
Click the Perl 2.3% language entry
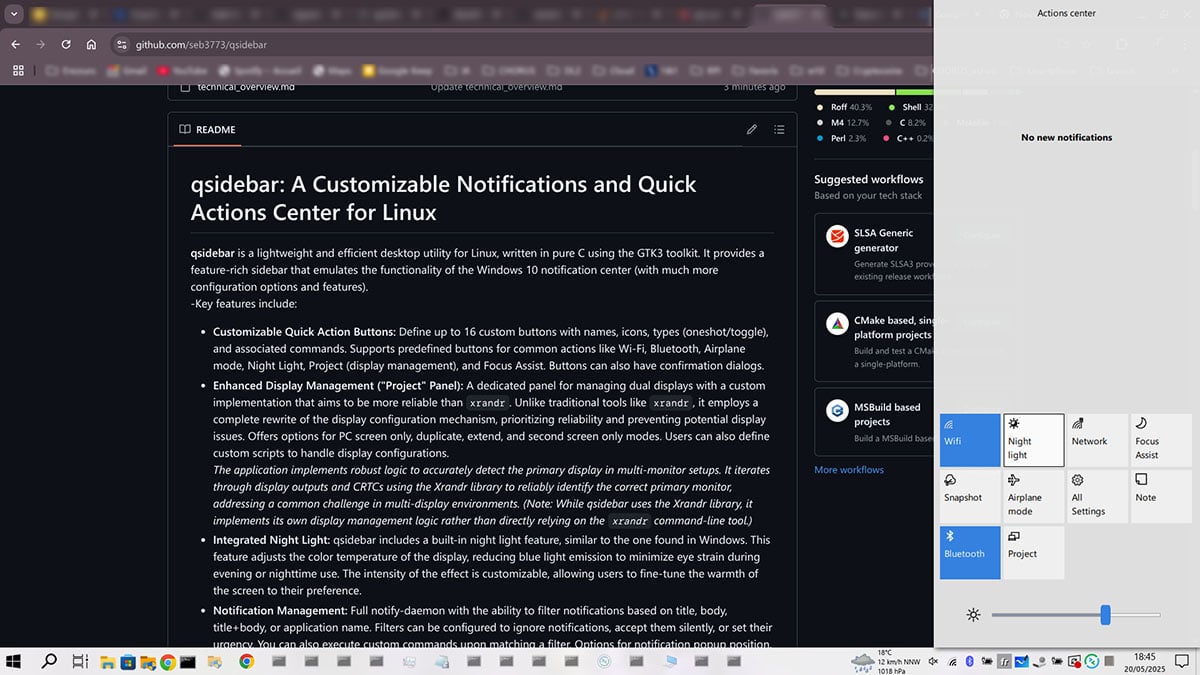pos(841,139)
